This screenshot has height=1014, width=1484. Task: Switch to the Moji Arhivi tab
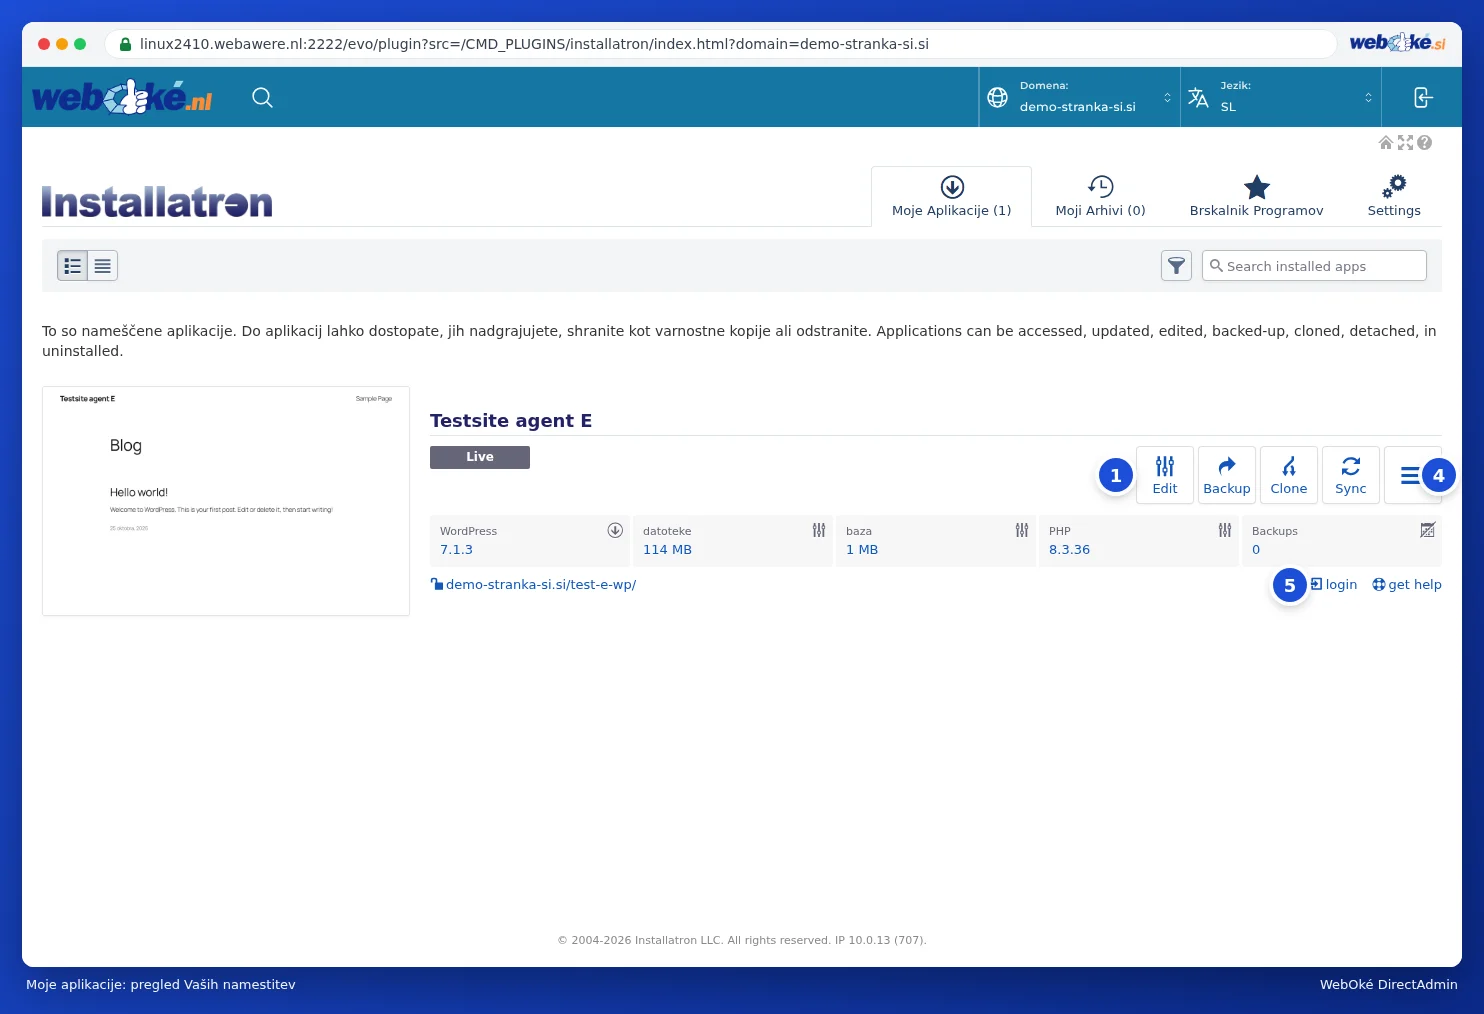(x=1101, y=197)
